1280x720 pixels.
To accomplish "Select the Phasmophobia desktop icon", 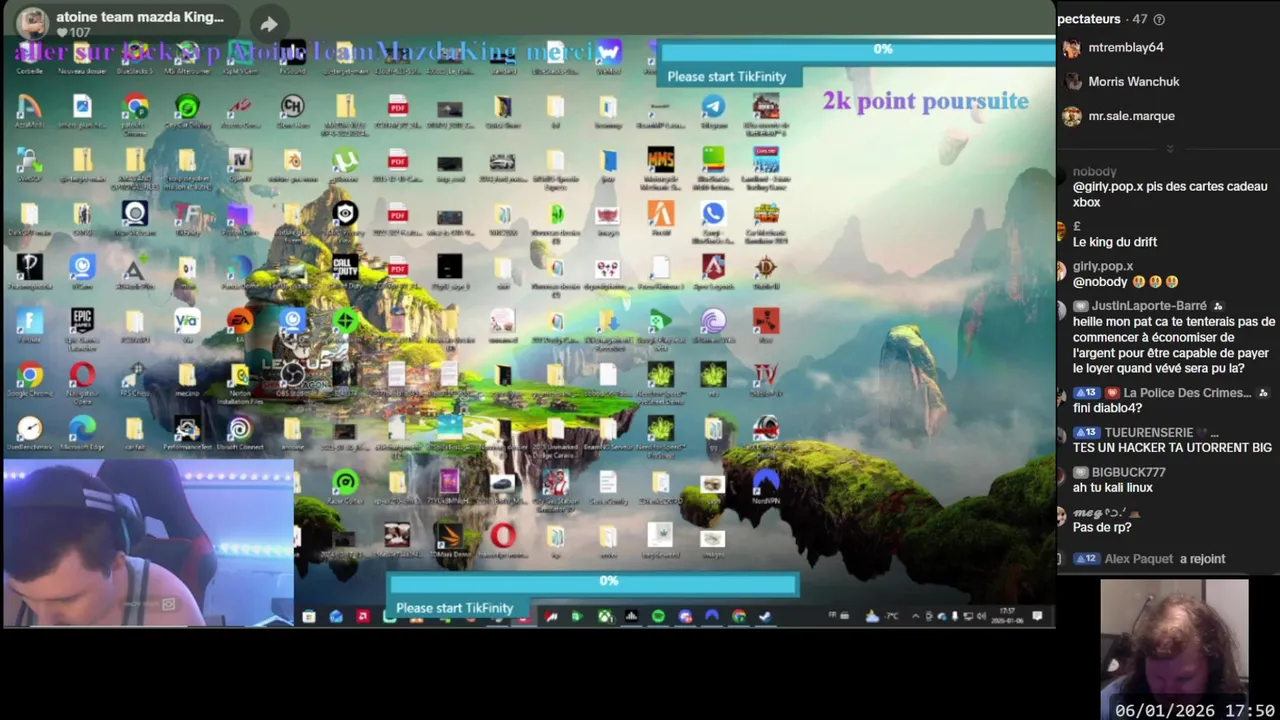I will pyautogui.click(x=30, y=270).
